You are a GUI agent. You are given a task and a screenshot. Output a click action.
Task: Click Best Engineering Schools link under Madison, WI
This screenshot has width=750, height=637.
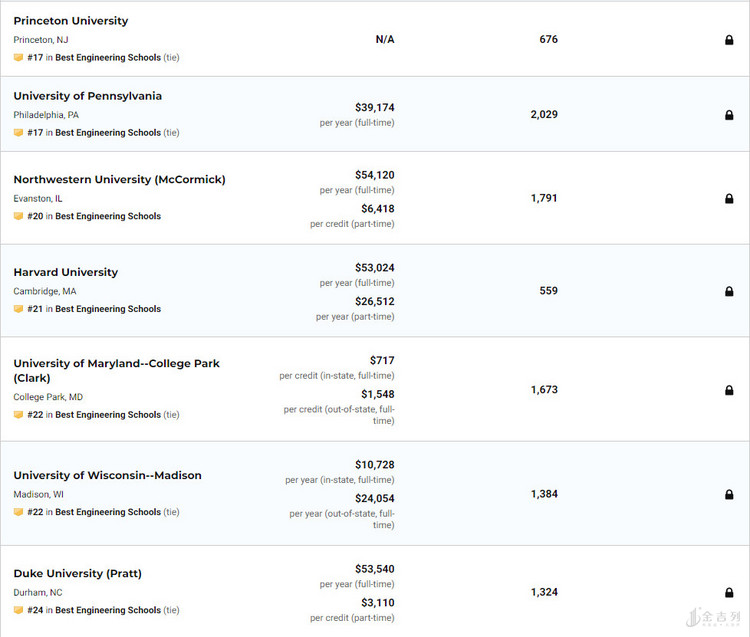click(108, 512)
